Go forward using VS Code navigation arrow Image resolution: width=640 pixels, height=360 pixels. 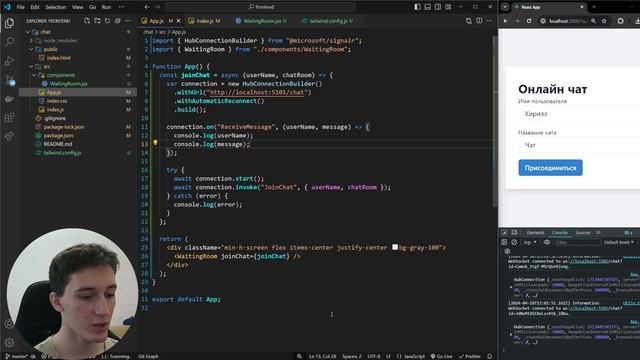click(x=157, y=7)
